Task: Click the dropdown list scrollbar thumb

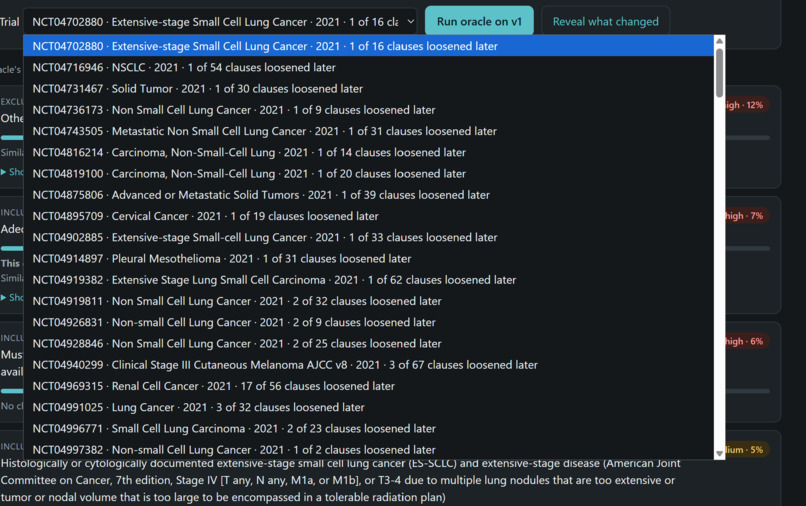Action: [720, 73]
